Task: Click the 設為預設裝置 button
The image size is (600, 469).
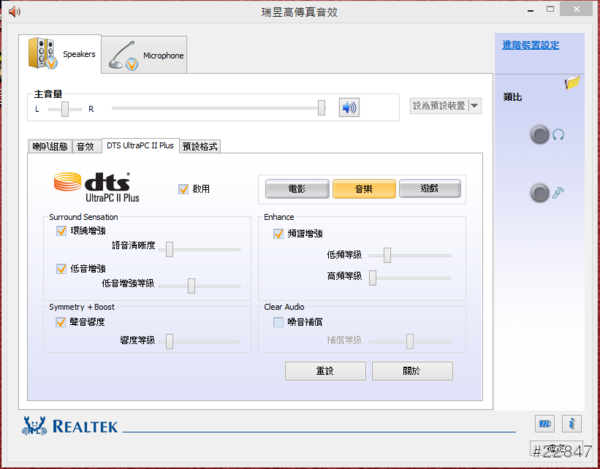Action: click(439, 106)
